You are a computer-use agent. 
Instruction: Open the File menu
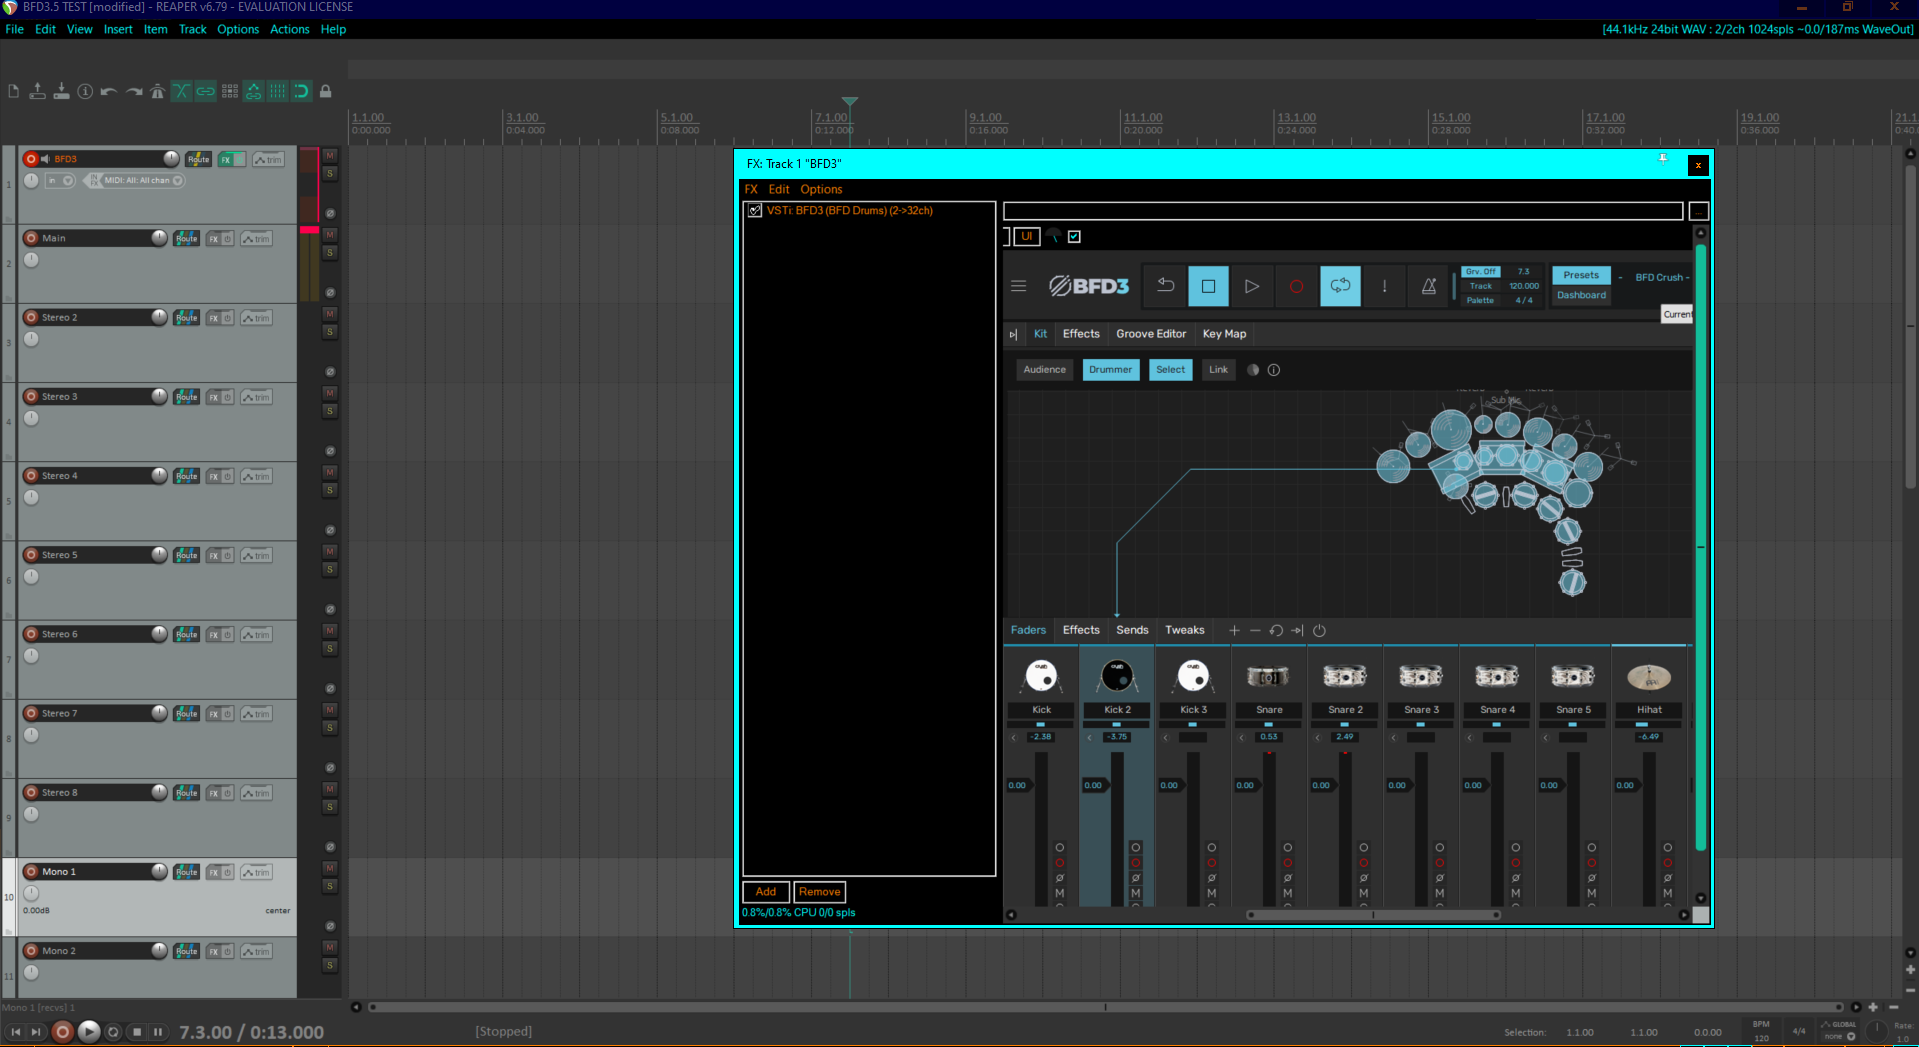(14, 29)
